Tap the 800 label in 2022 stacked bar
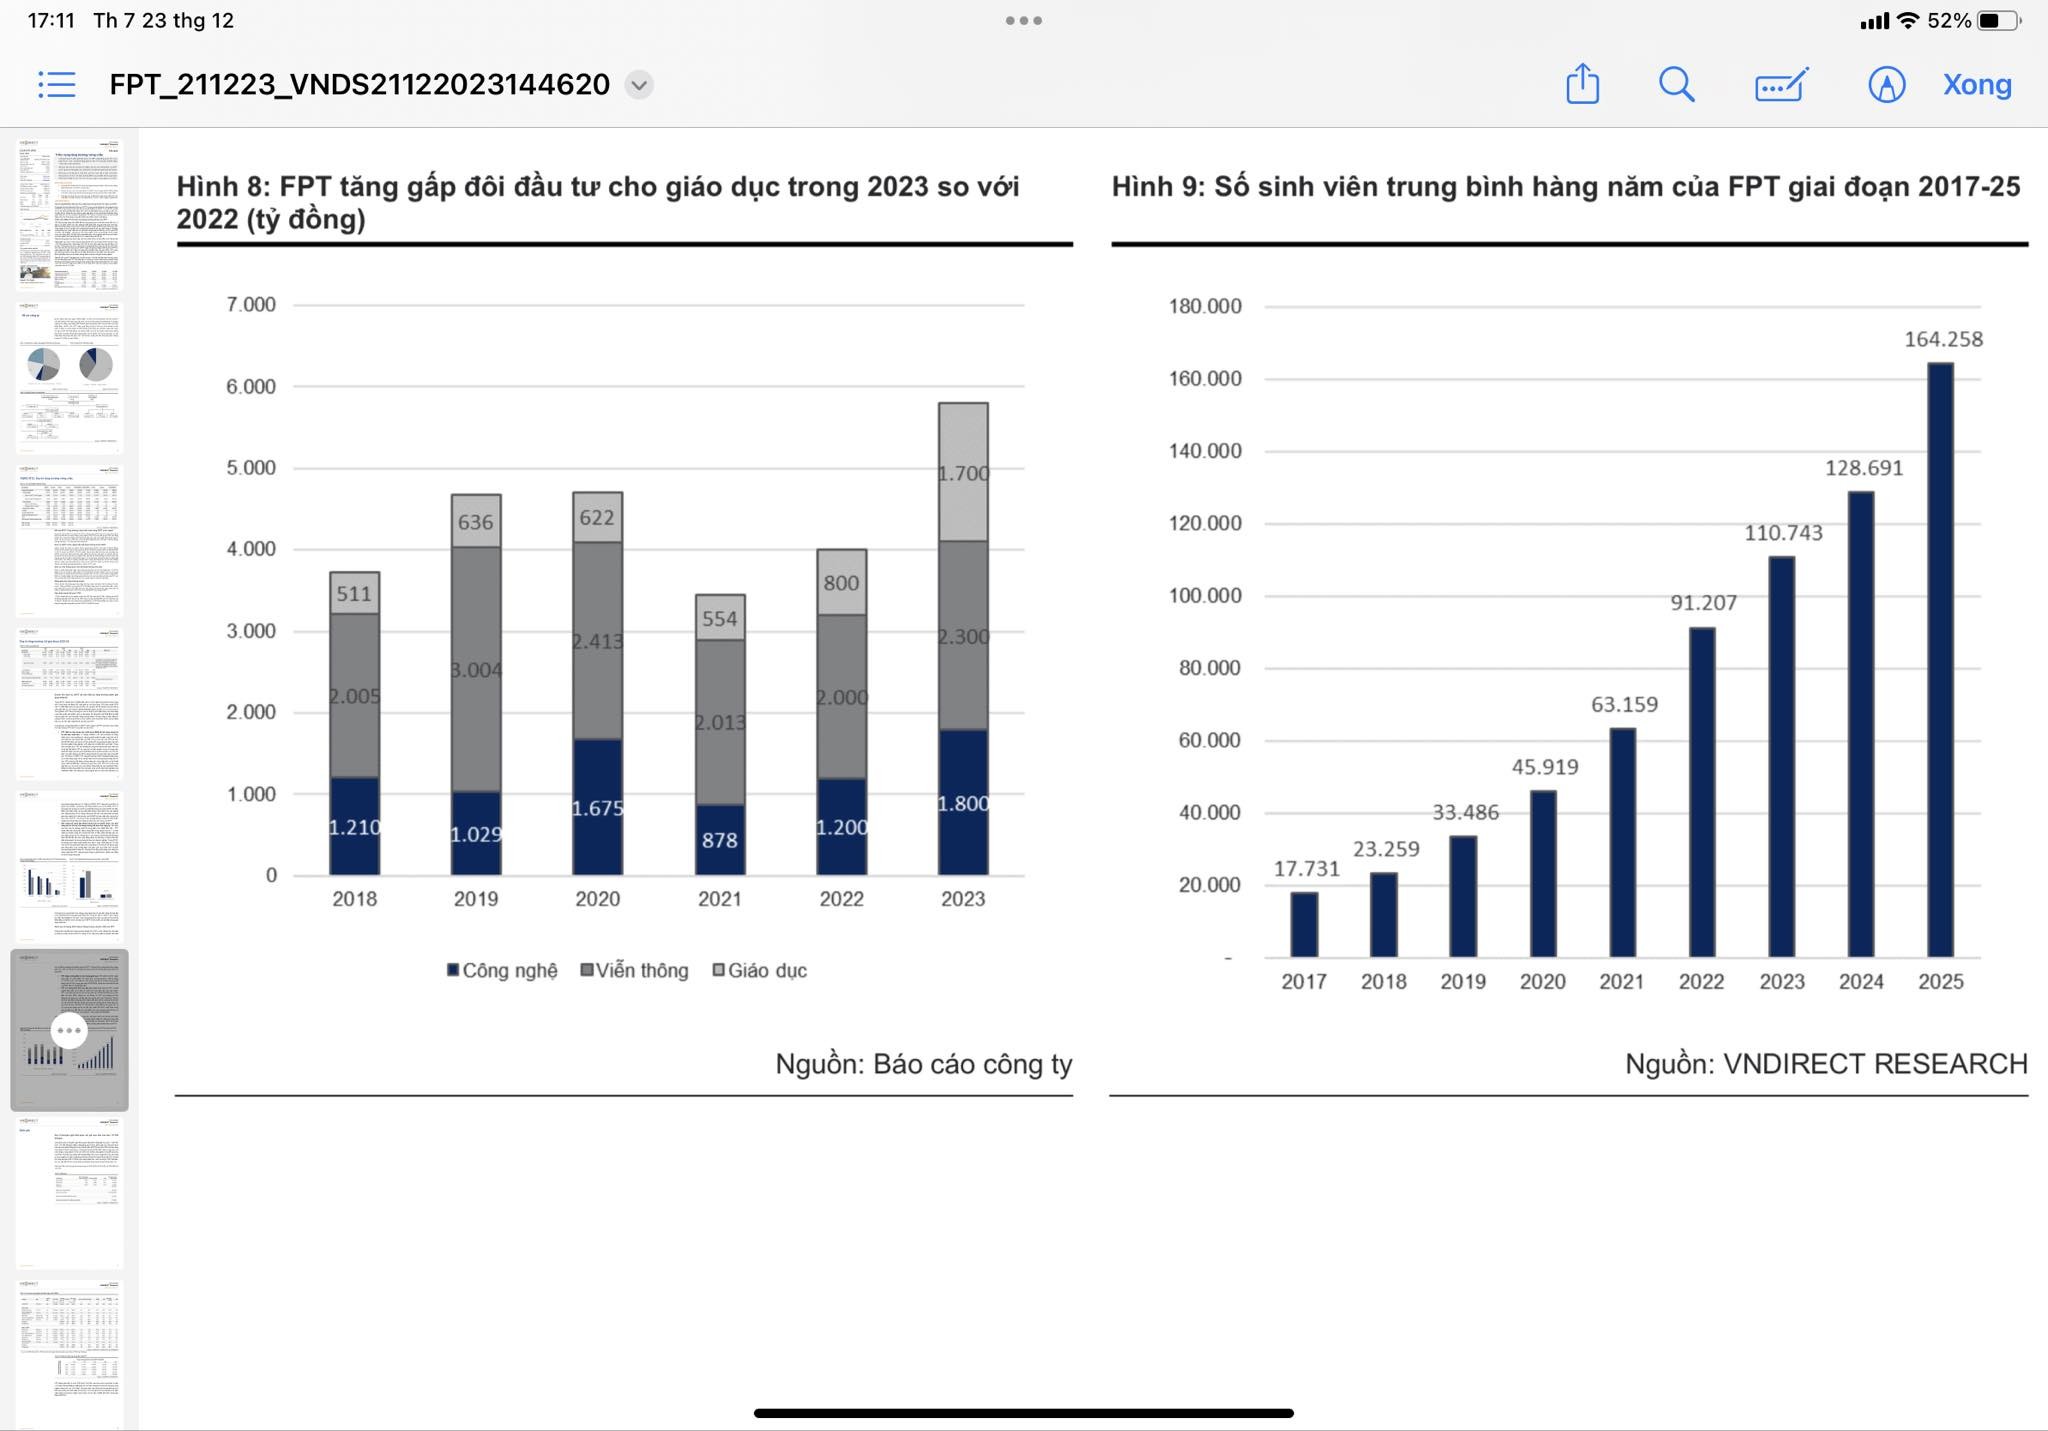This screenshot has height=1431, width=2048. point(841,583)
